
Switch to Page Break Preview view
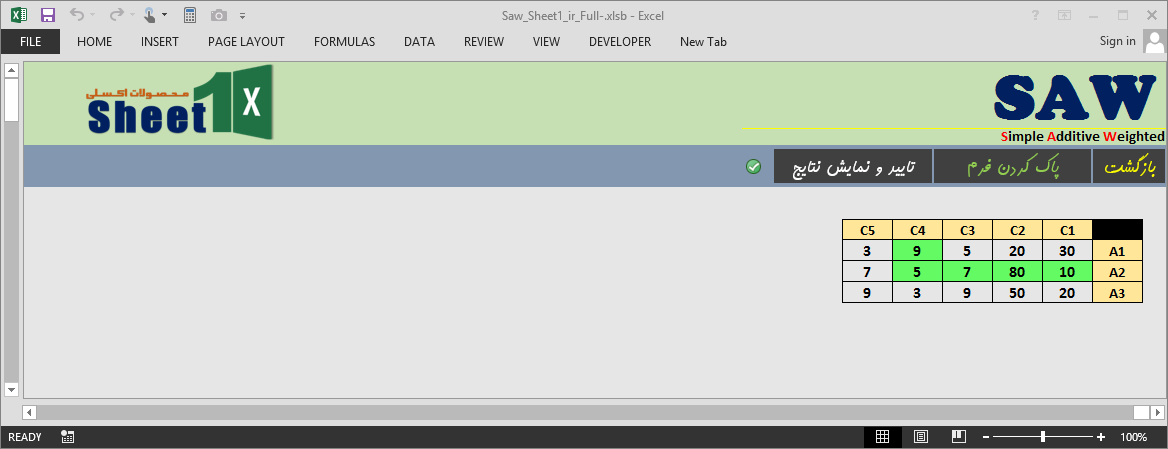tap(957, 437)
